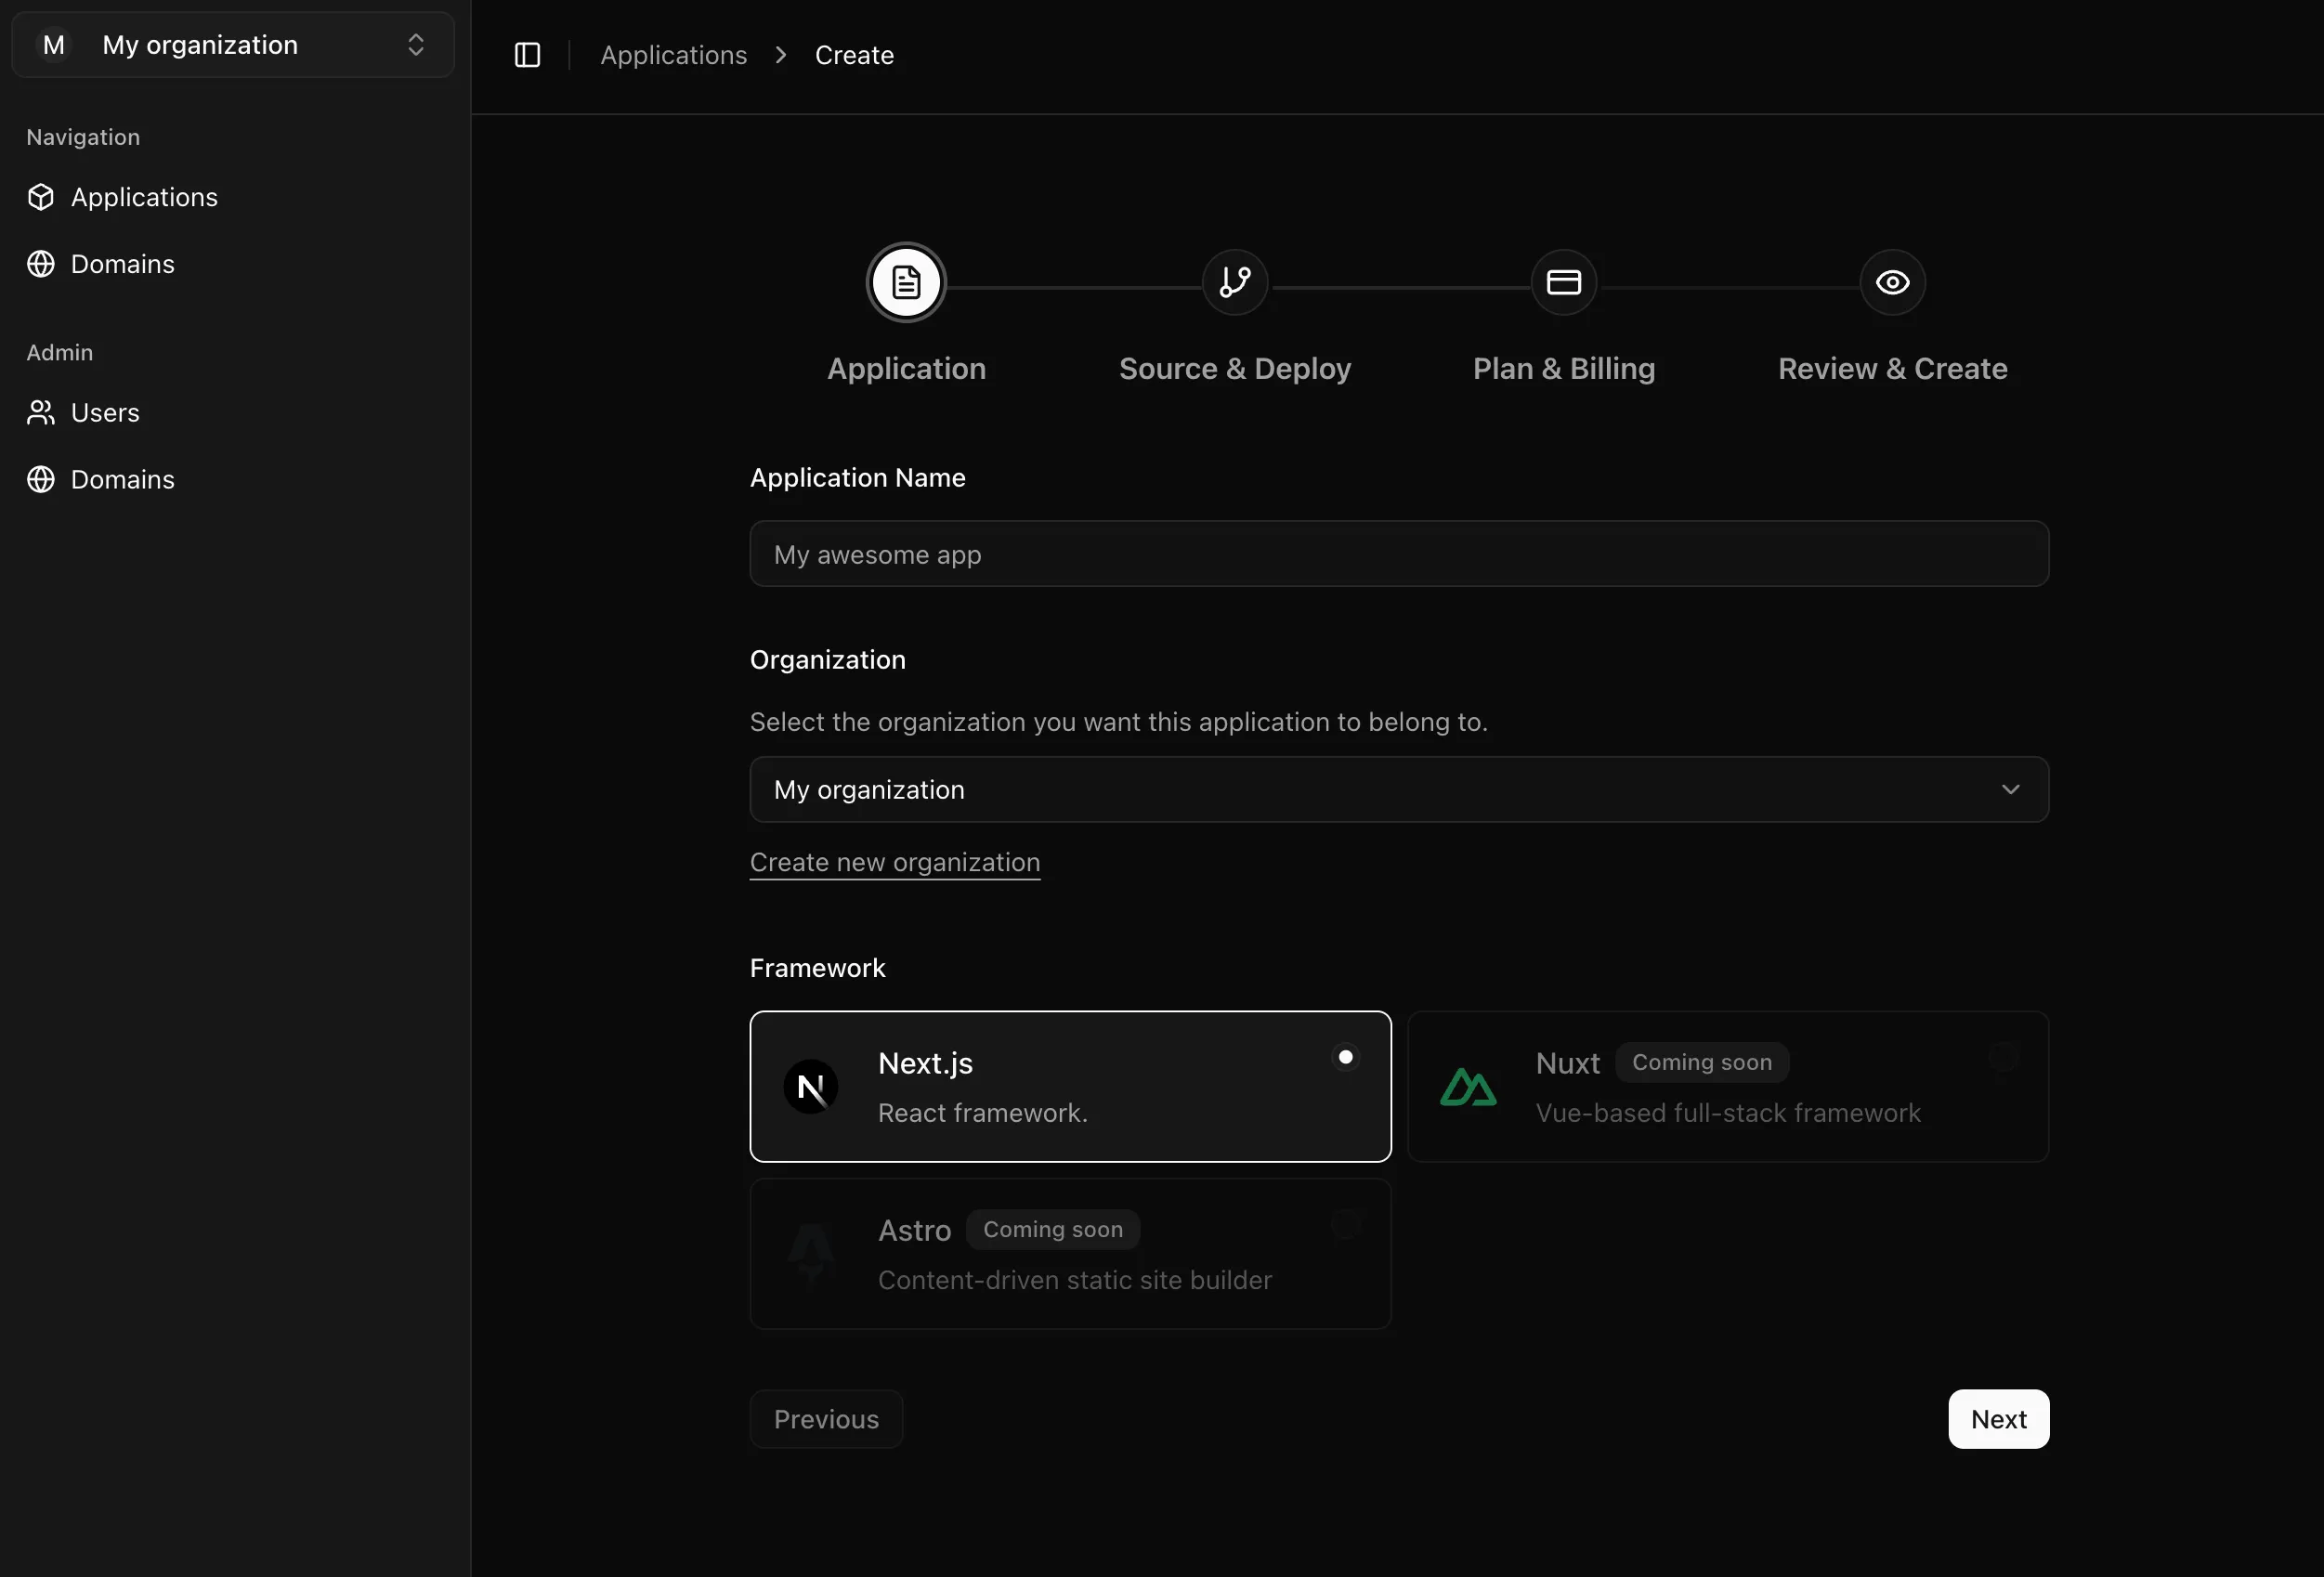Click the Create new organization link
The height and width of the screenshot is (1577, 2324).
895,862
